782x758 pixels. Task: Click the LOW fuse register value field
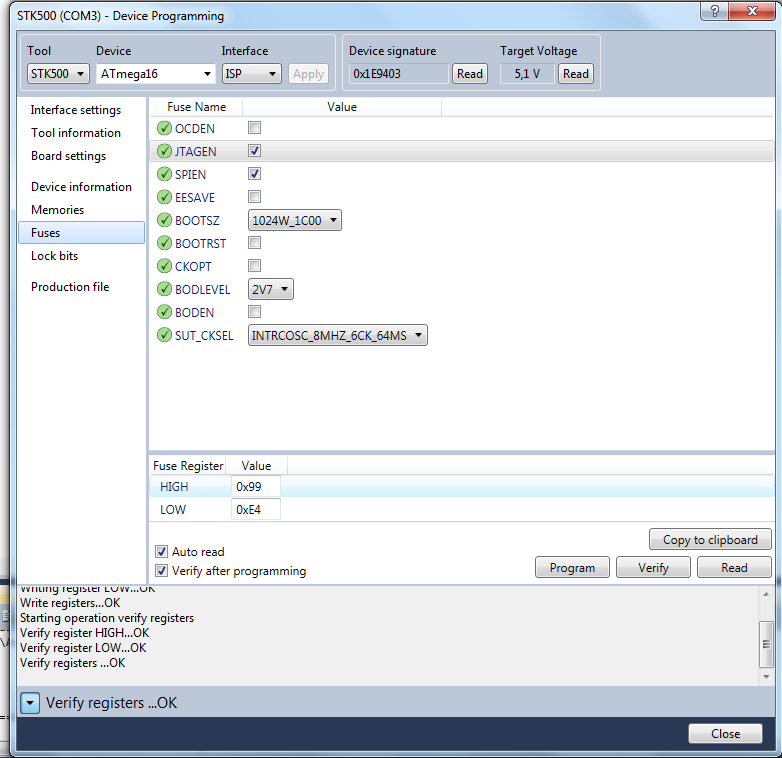(255, 510)
